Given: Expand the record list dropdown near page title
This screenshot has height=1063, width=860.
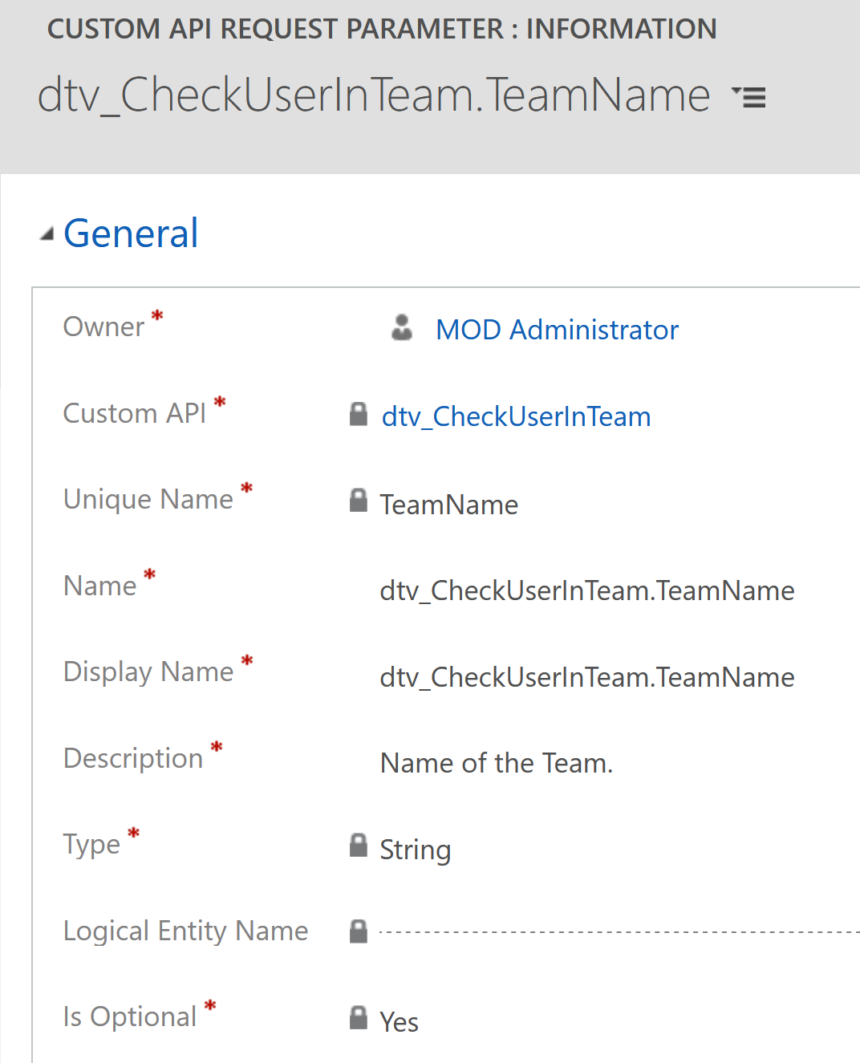Looking at the screenshot, I should pyautogui.click(x=748, y=97).
